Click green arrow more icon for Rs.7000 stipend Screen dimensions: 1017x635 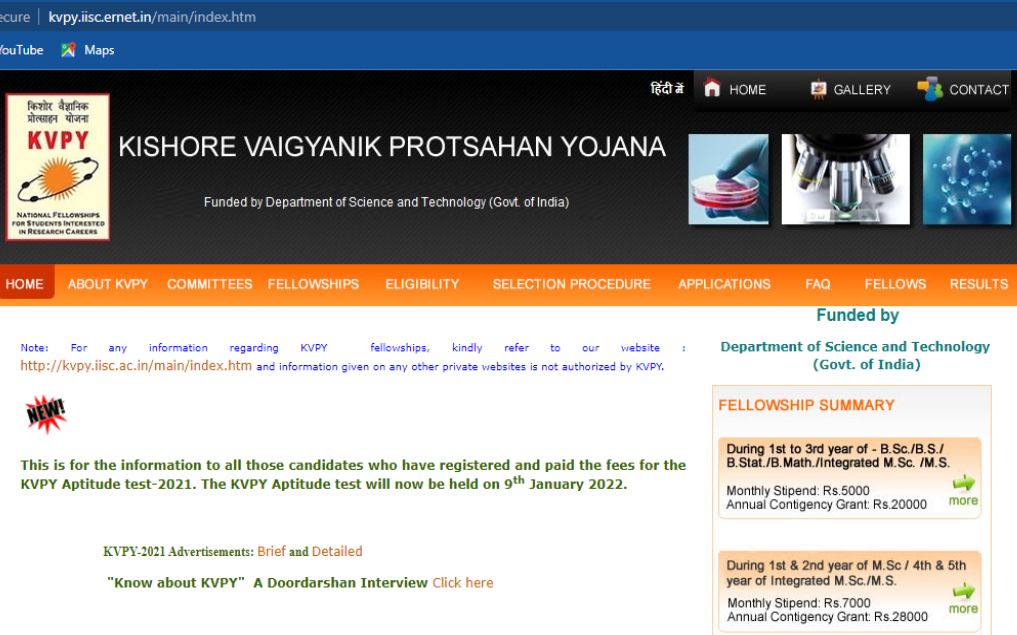tap(964, 591)
